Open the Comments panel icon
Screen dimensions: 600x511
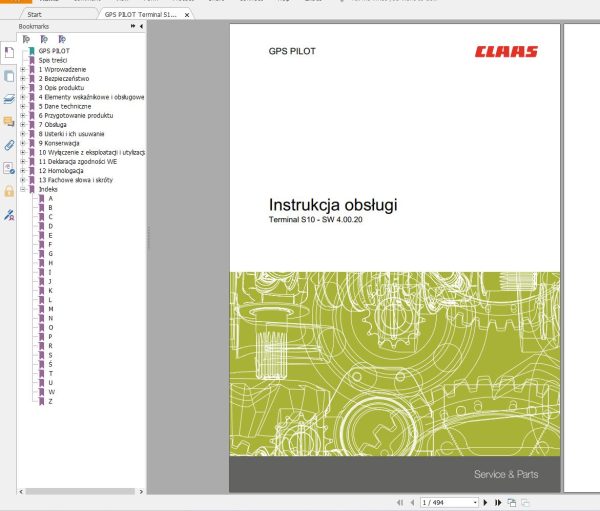click(9, 122)
